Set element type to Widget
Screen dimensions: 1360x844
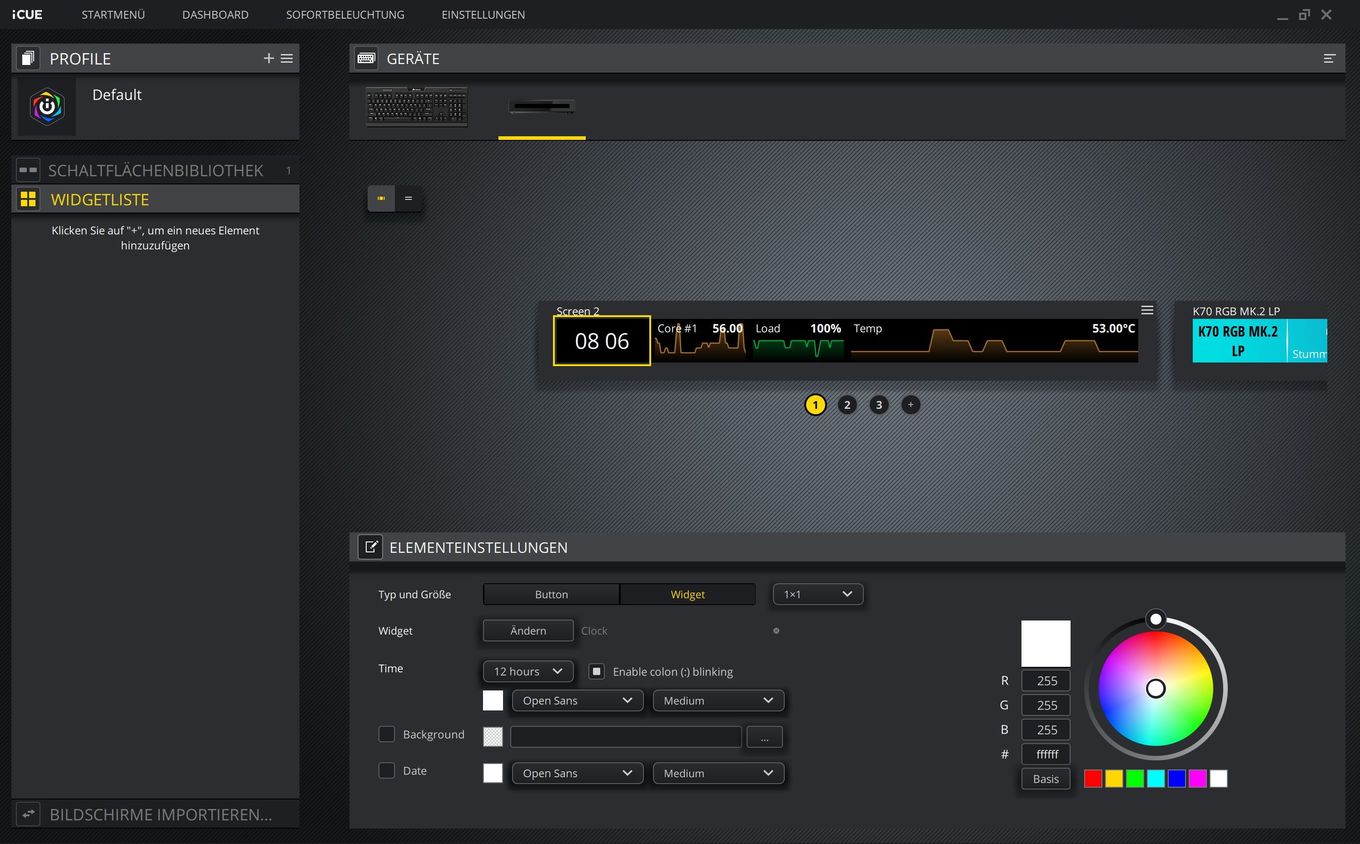coord(687,594)
